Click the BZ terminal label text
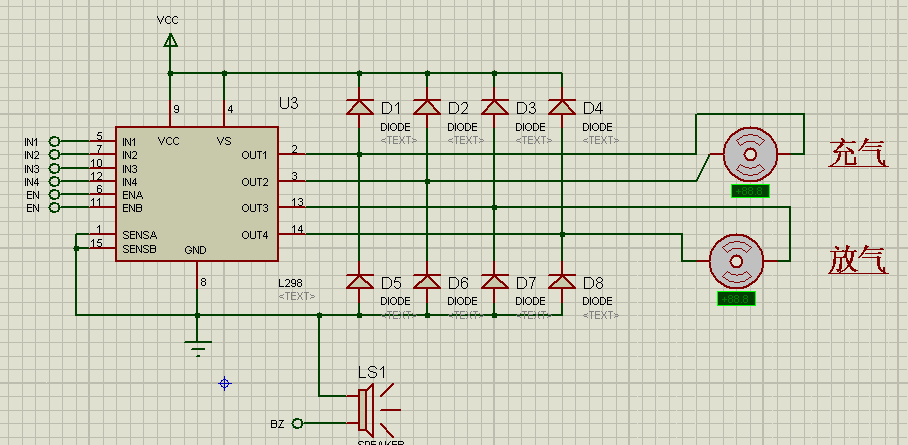This screenshot has height=445, width=908. pos(277,424)
